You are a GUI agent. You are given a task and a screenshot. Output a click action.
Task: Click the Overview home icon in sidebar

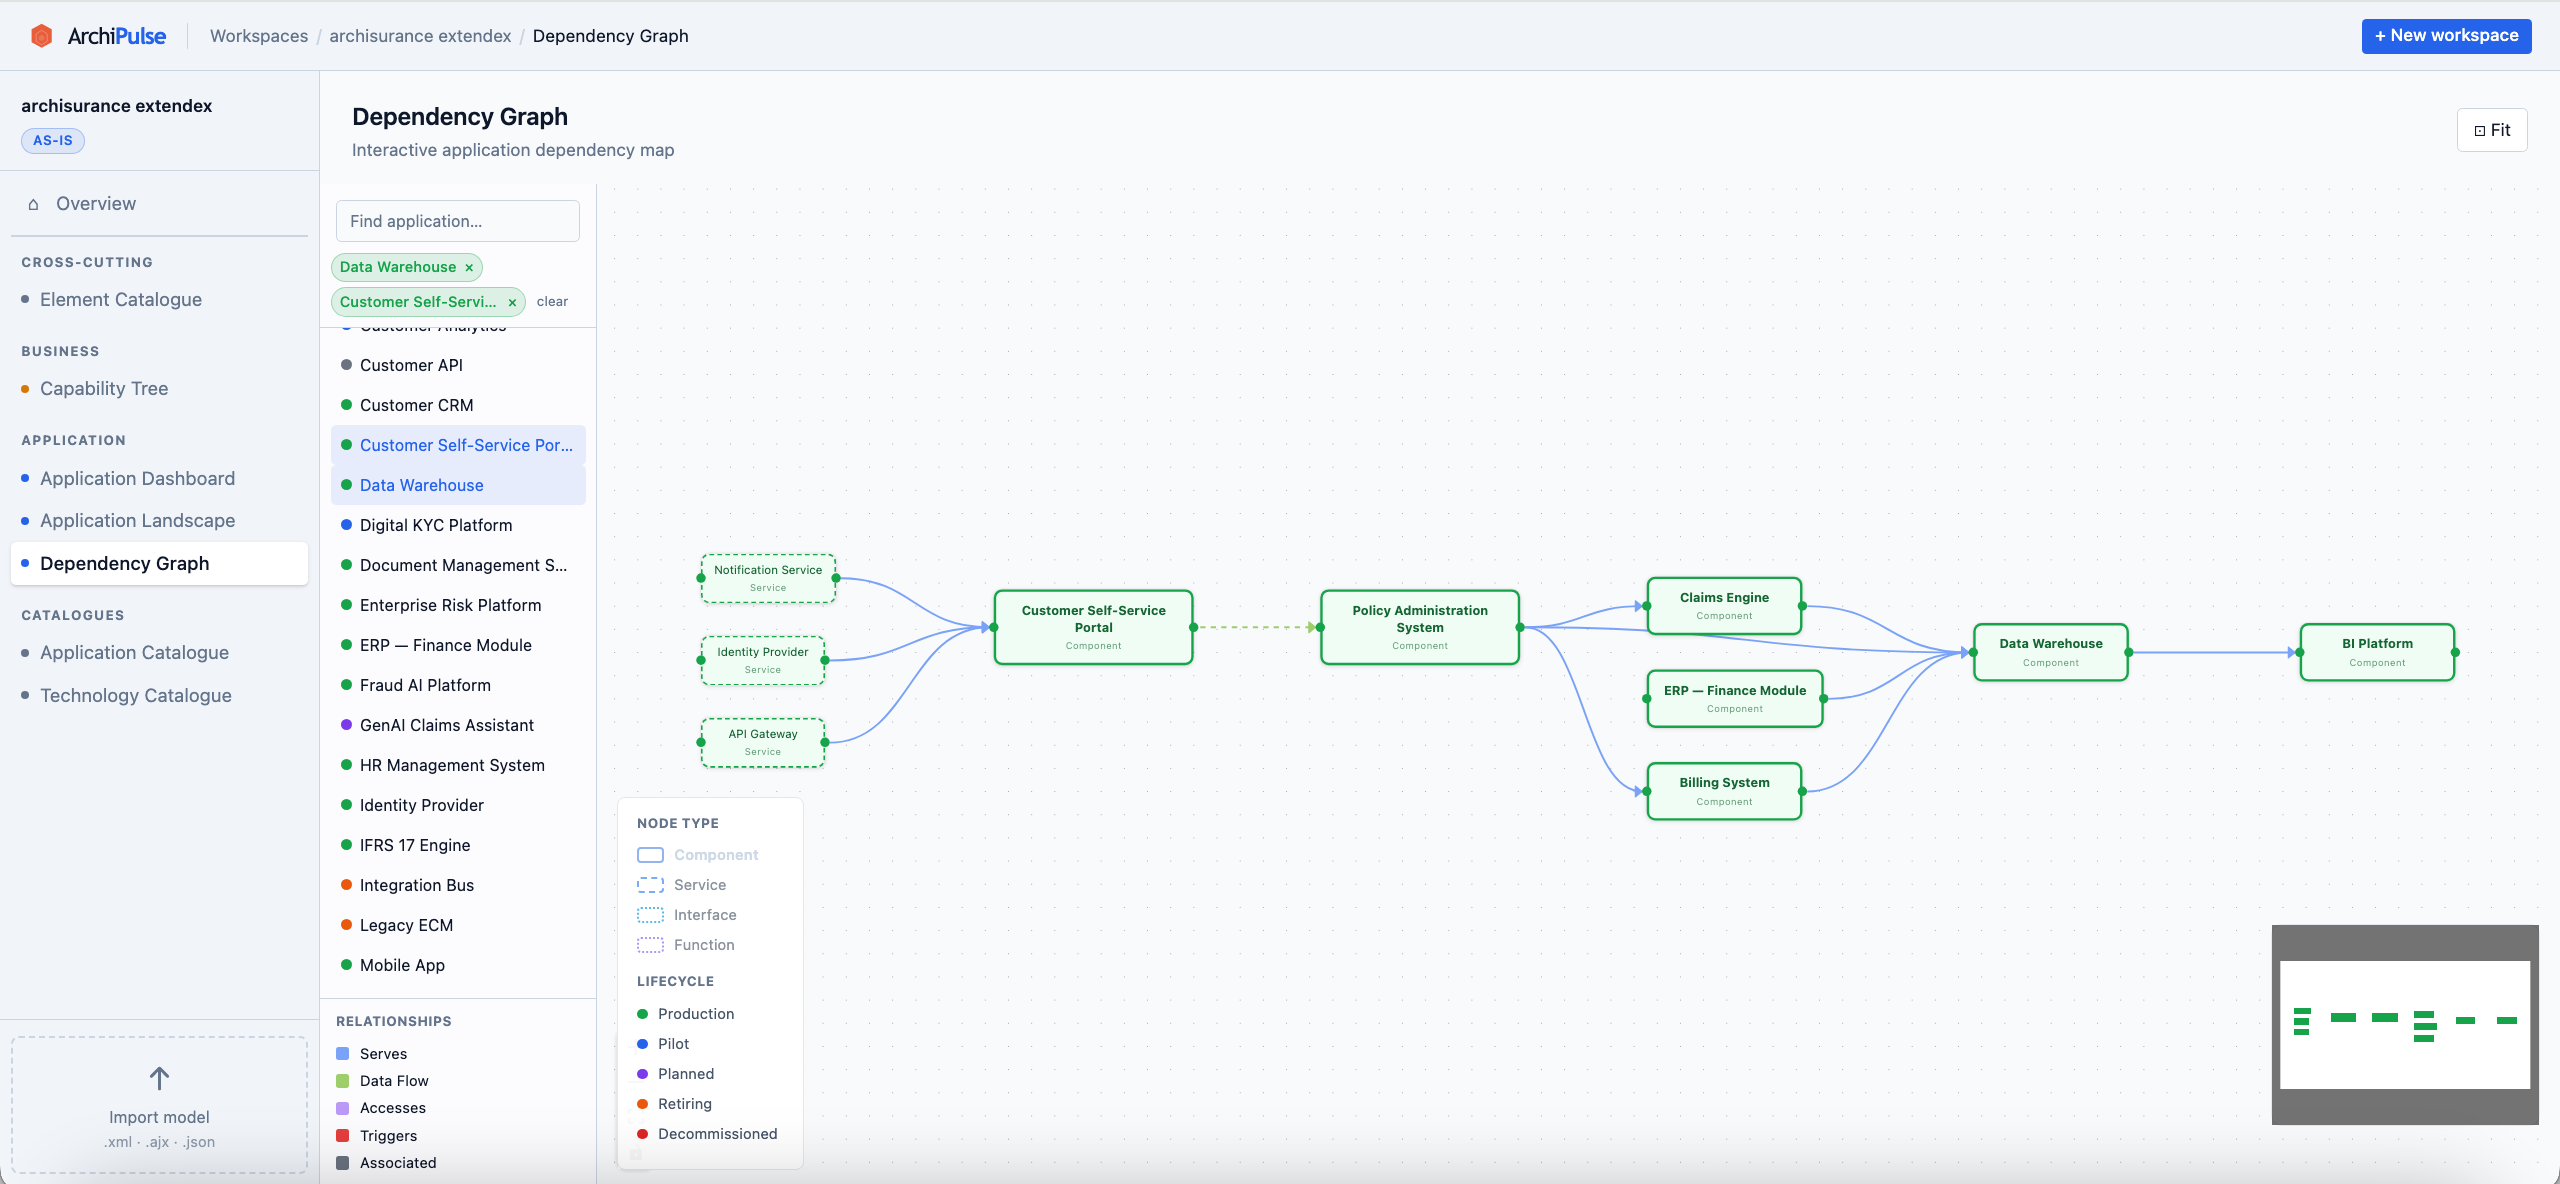click(33, 203)
